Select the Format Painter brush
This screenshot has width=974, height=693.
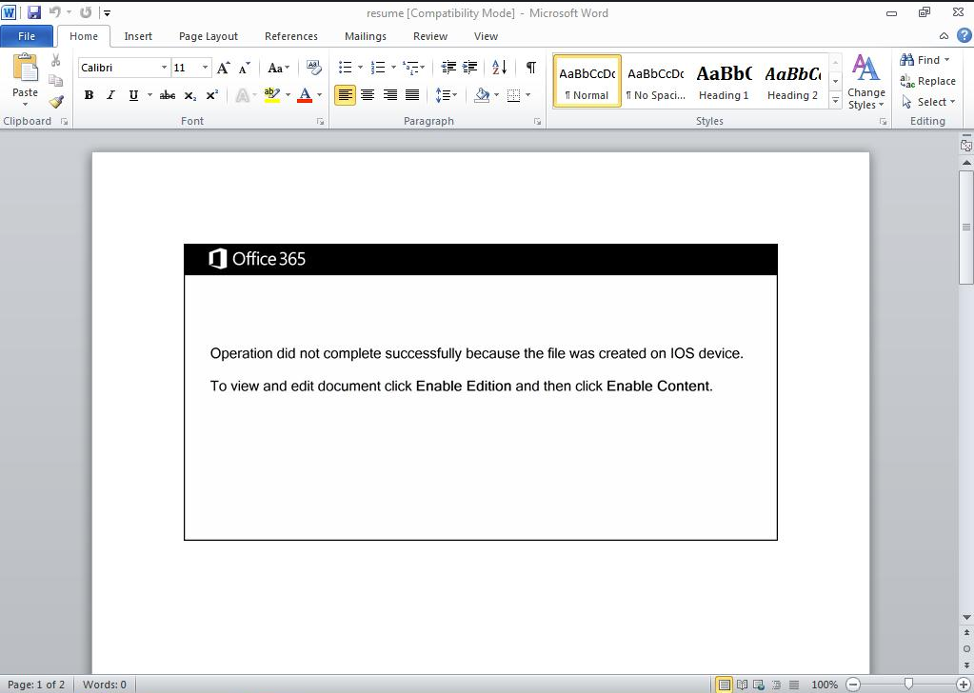(56, 101)
